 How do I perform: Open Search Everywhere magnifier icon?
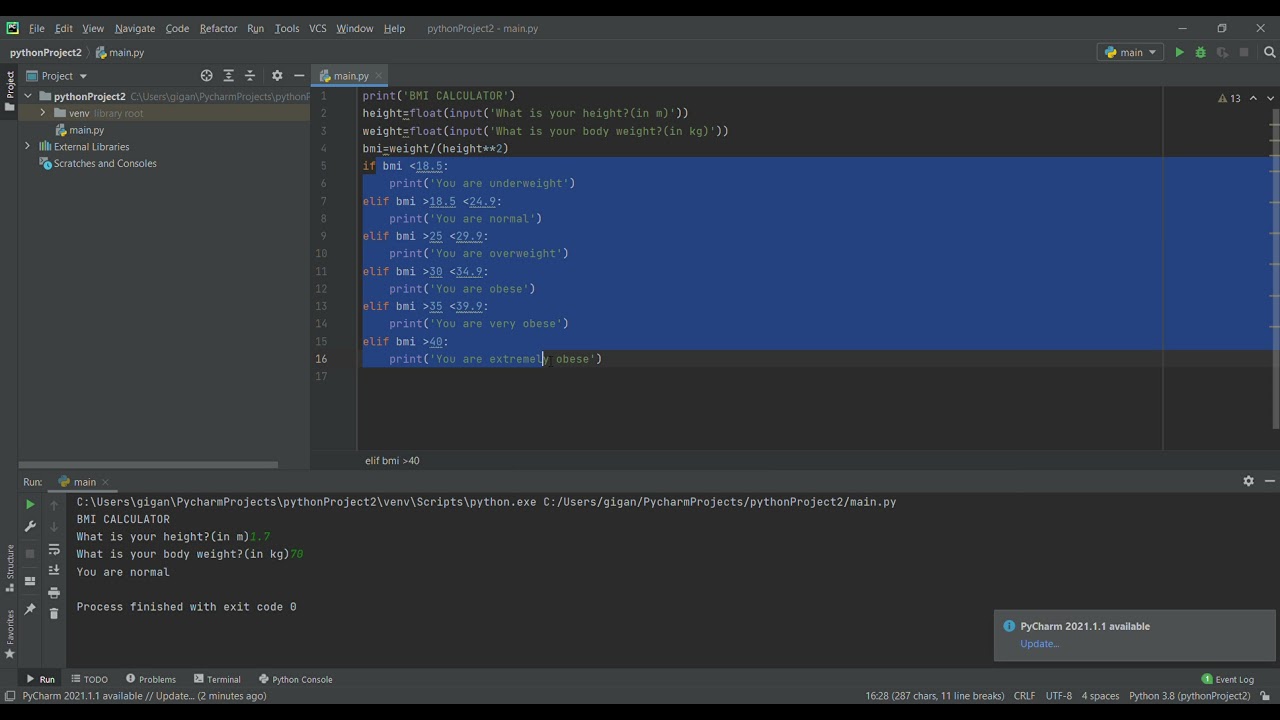(x=1270, y=52)
